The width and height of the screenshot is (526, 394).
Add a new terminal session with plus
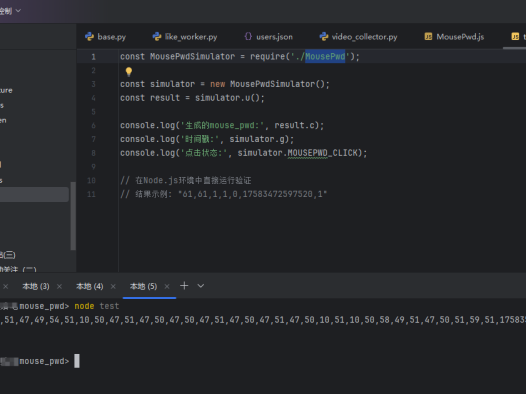pos(184,286)
